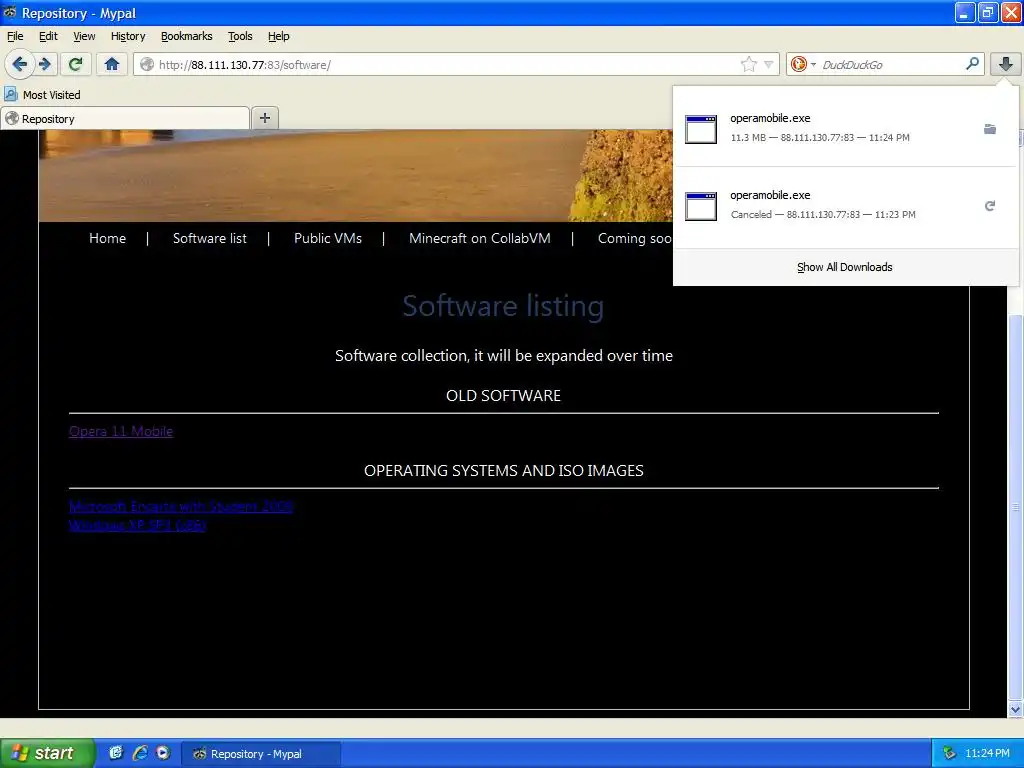
Task: Launch Windows Media Player quick launch icon
Action: (x=163, y=753)
